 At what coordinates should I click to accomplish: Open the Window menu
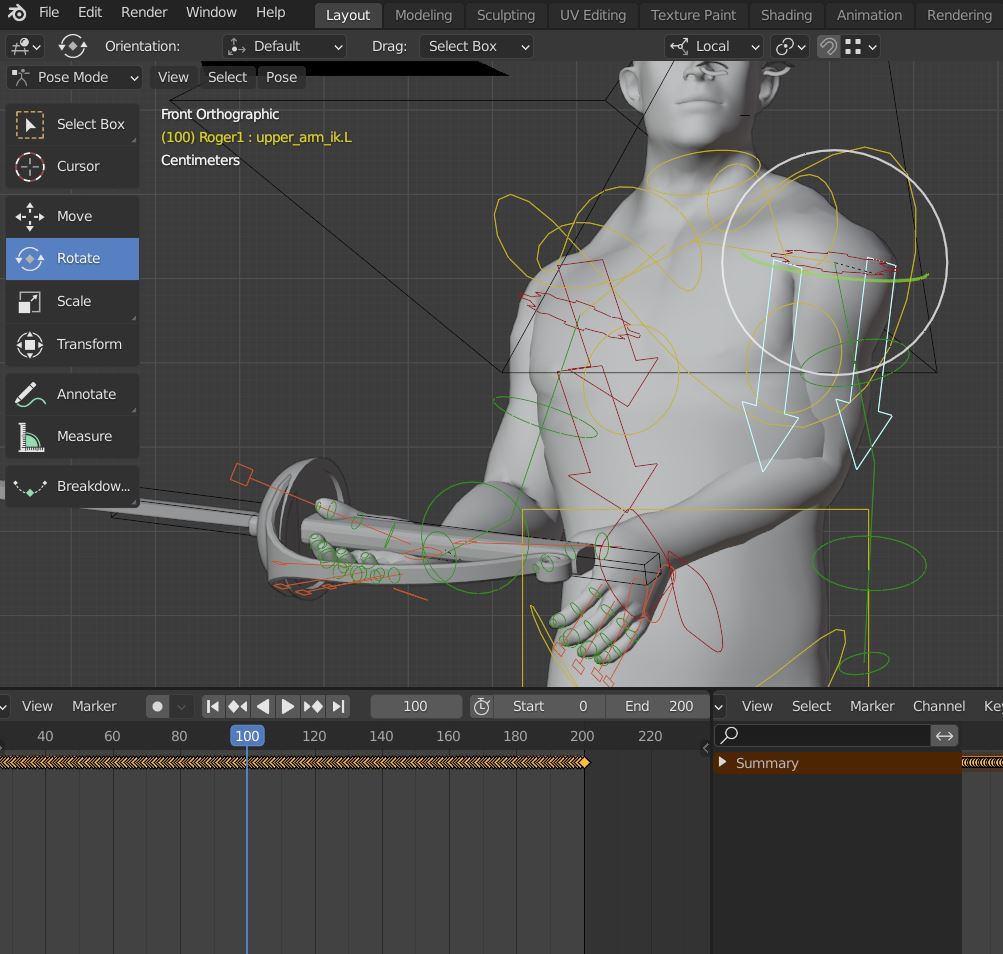[211, 12]
